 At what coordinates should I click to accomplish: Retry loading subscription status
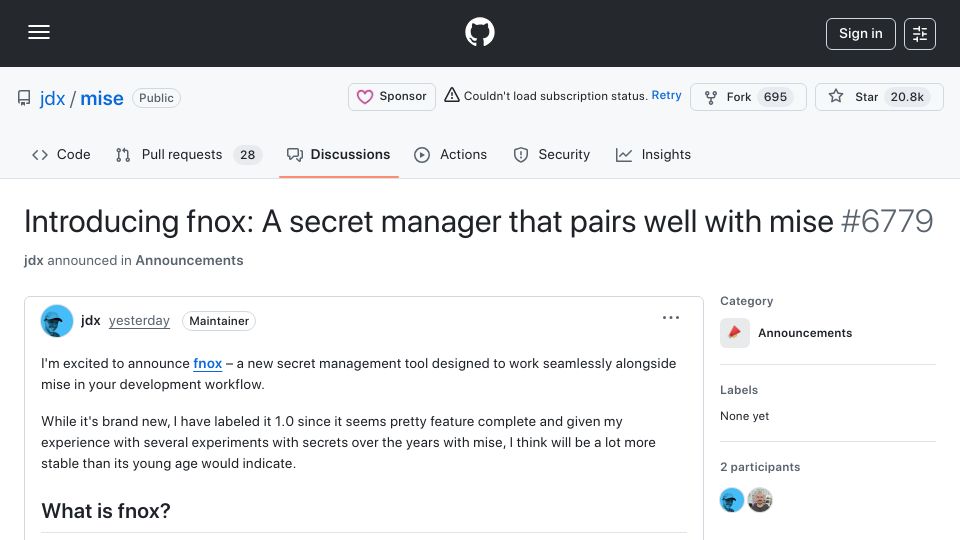[x=666, y=96]
